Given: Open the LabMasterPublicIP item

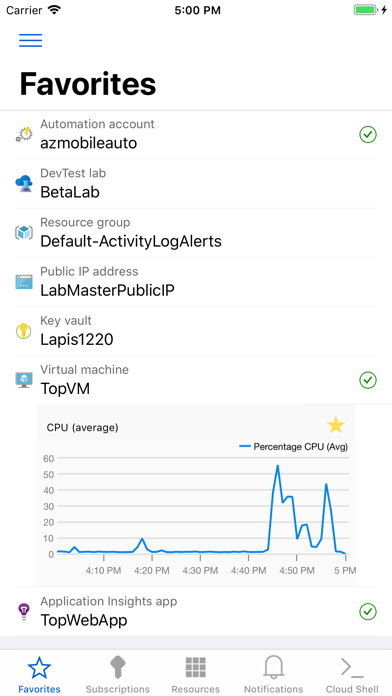Looking at the screenshot, I should 196,282.
